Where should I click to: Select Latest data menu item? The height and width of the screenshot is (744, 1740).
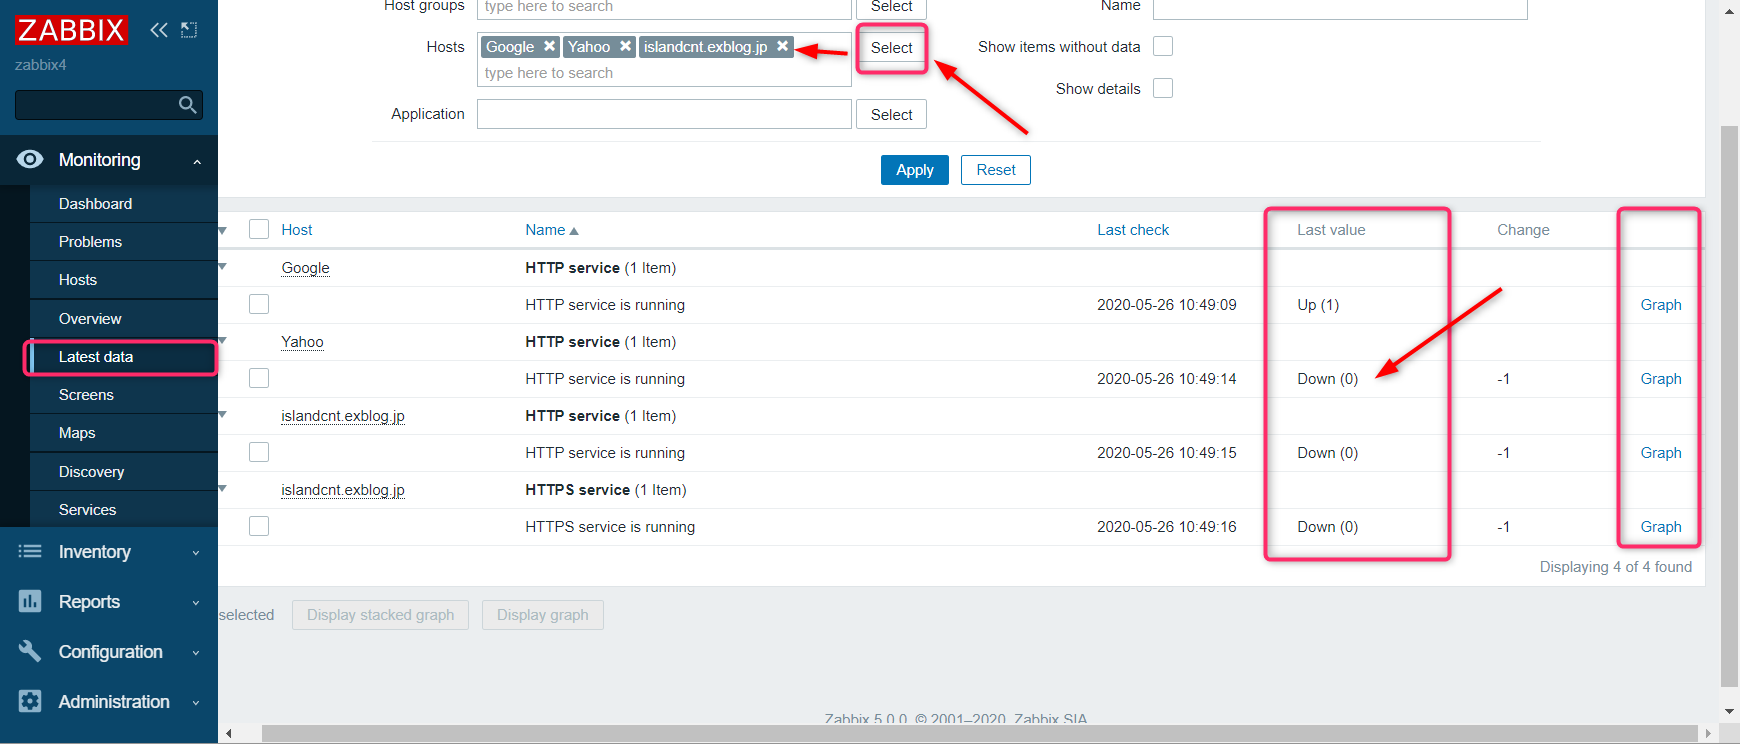pyautogui.click(x=123, y=356)
